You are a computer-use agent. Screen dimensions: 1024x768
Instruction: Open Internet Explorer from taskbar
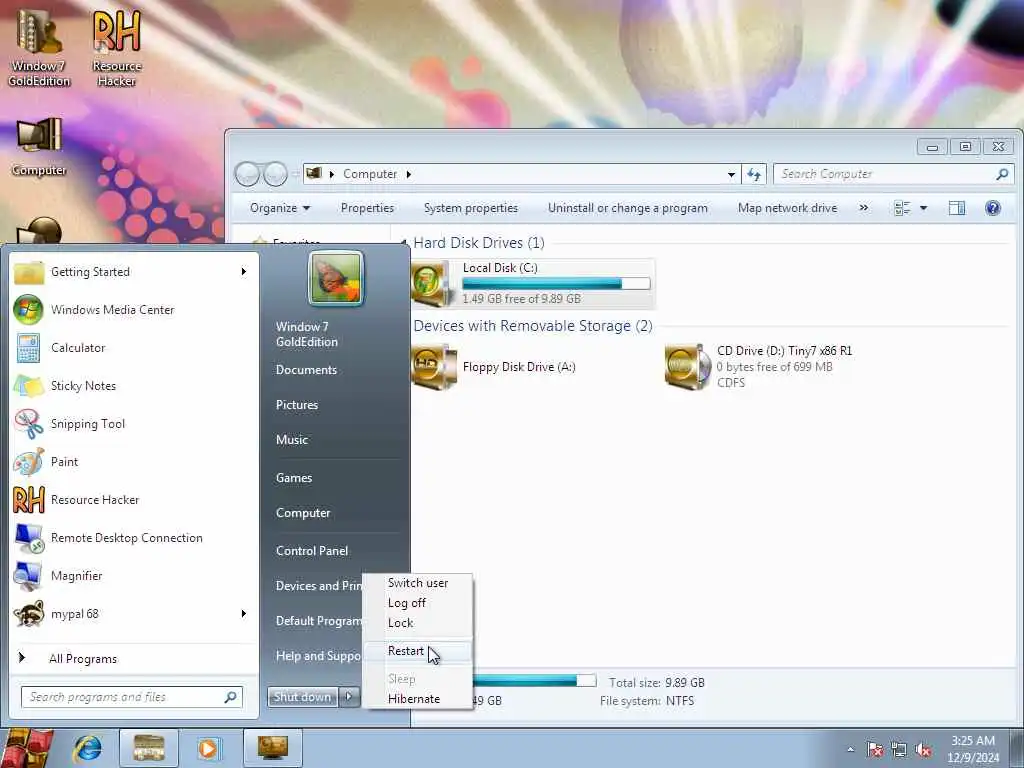click(88, 748)
